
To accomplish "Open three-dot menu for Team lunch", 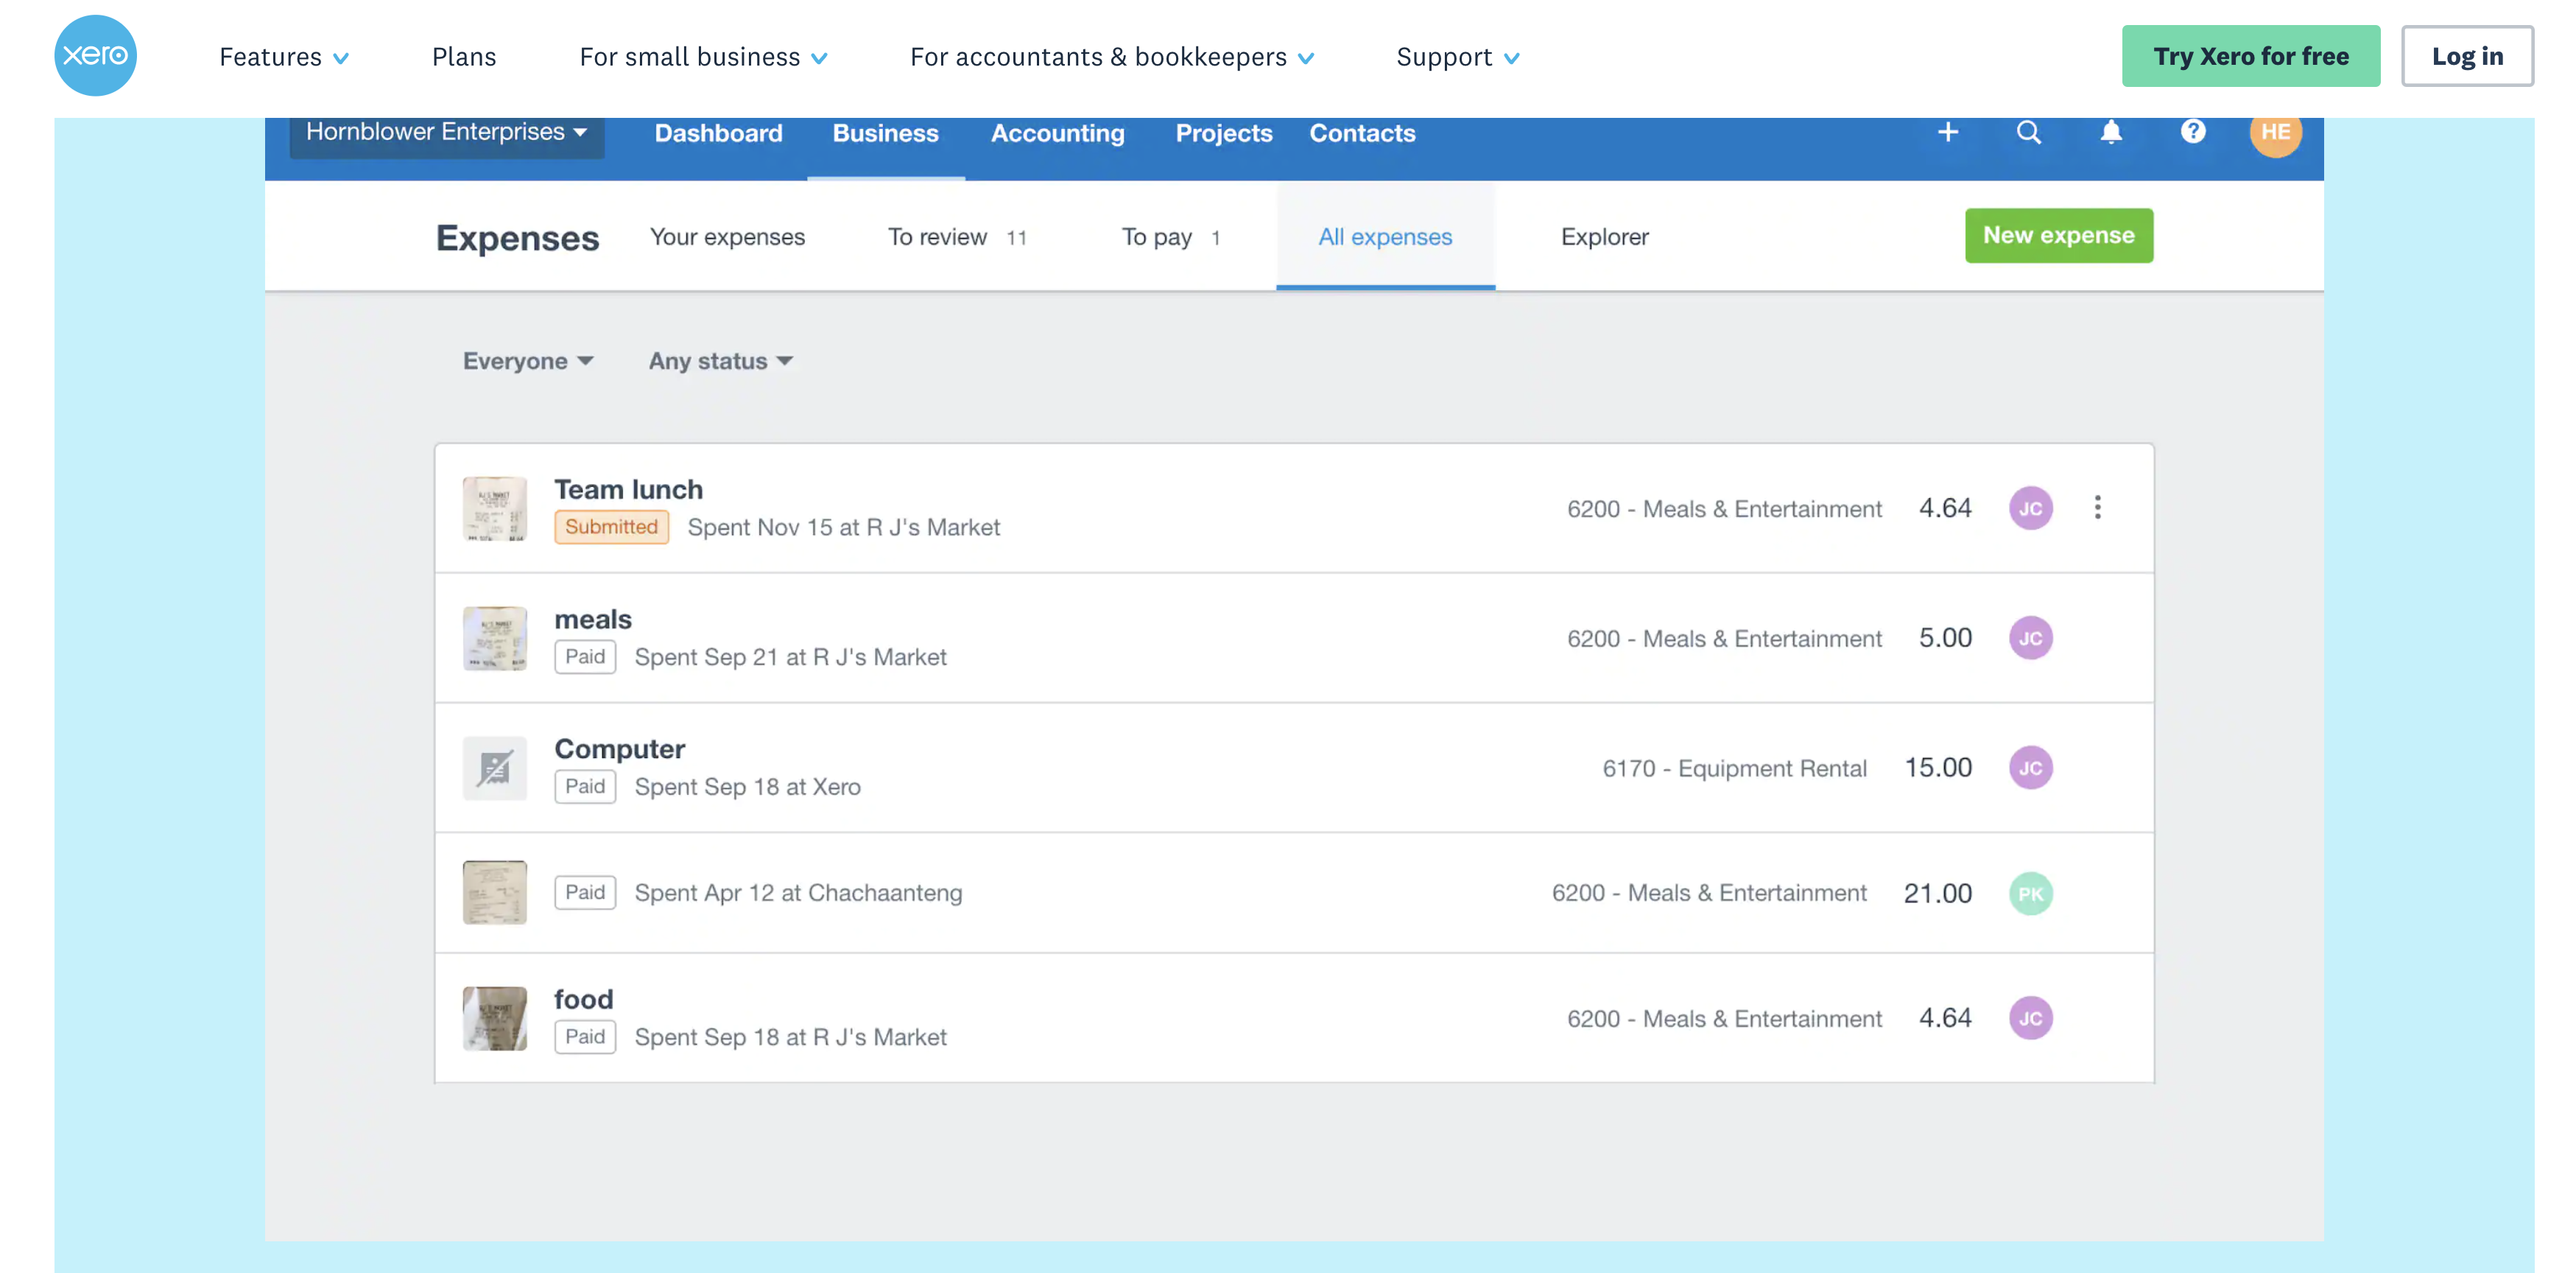I will pyautogui.click(x=2097, y=508).
